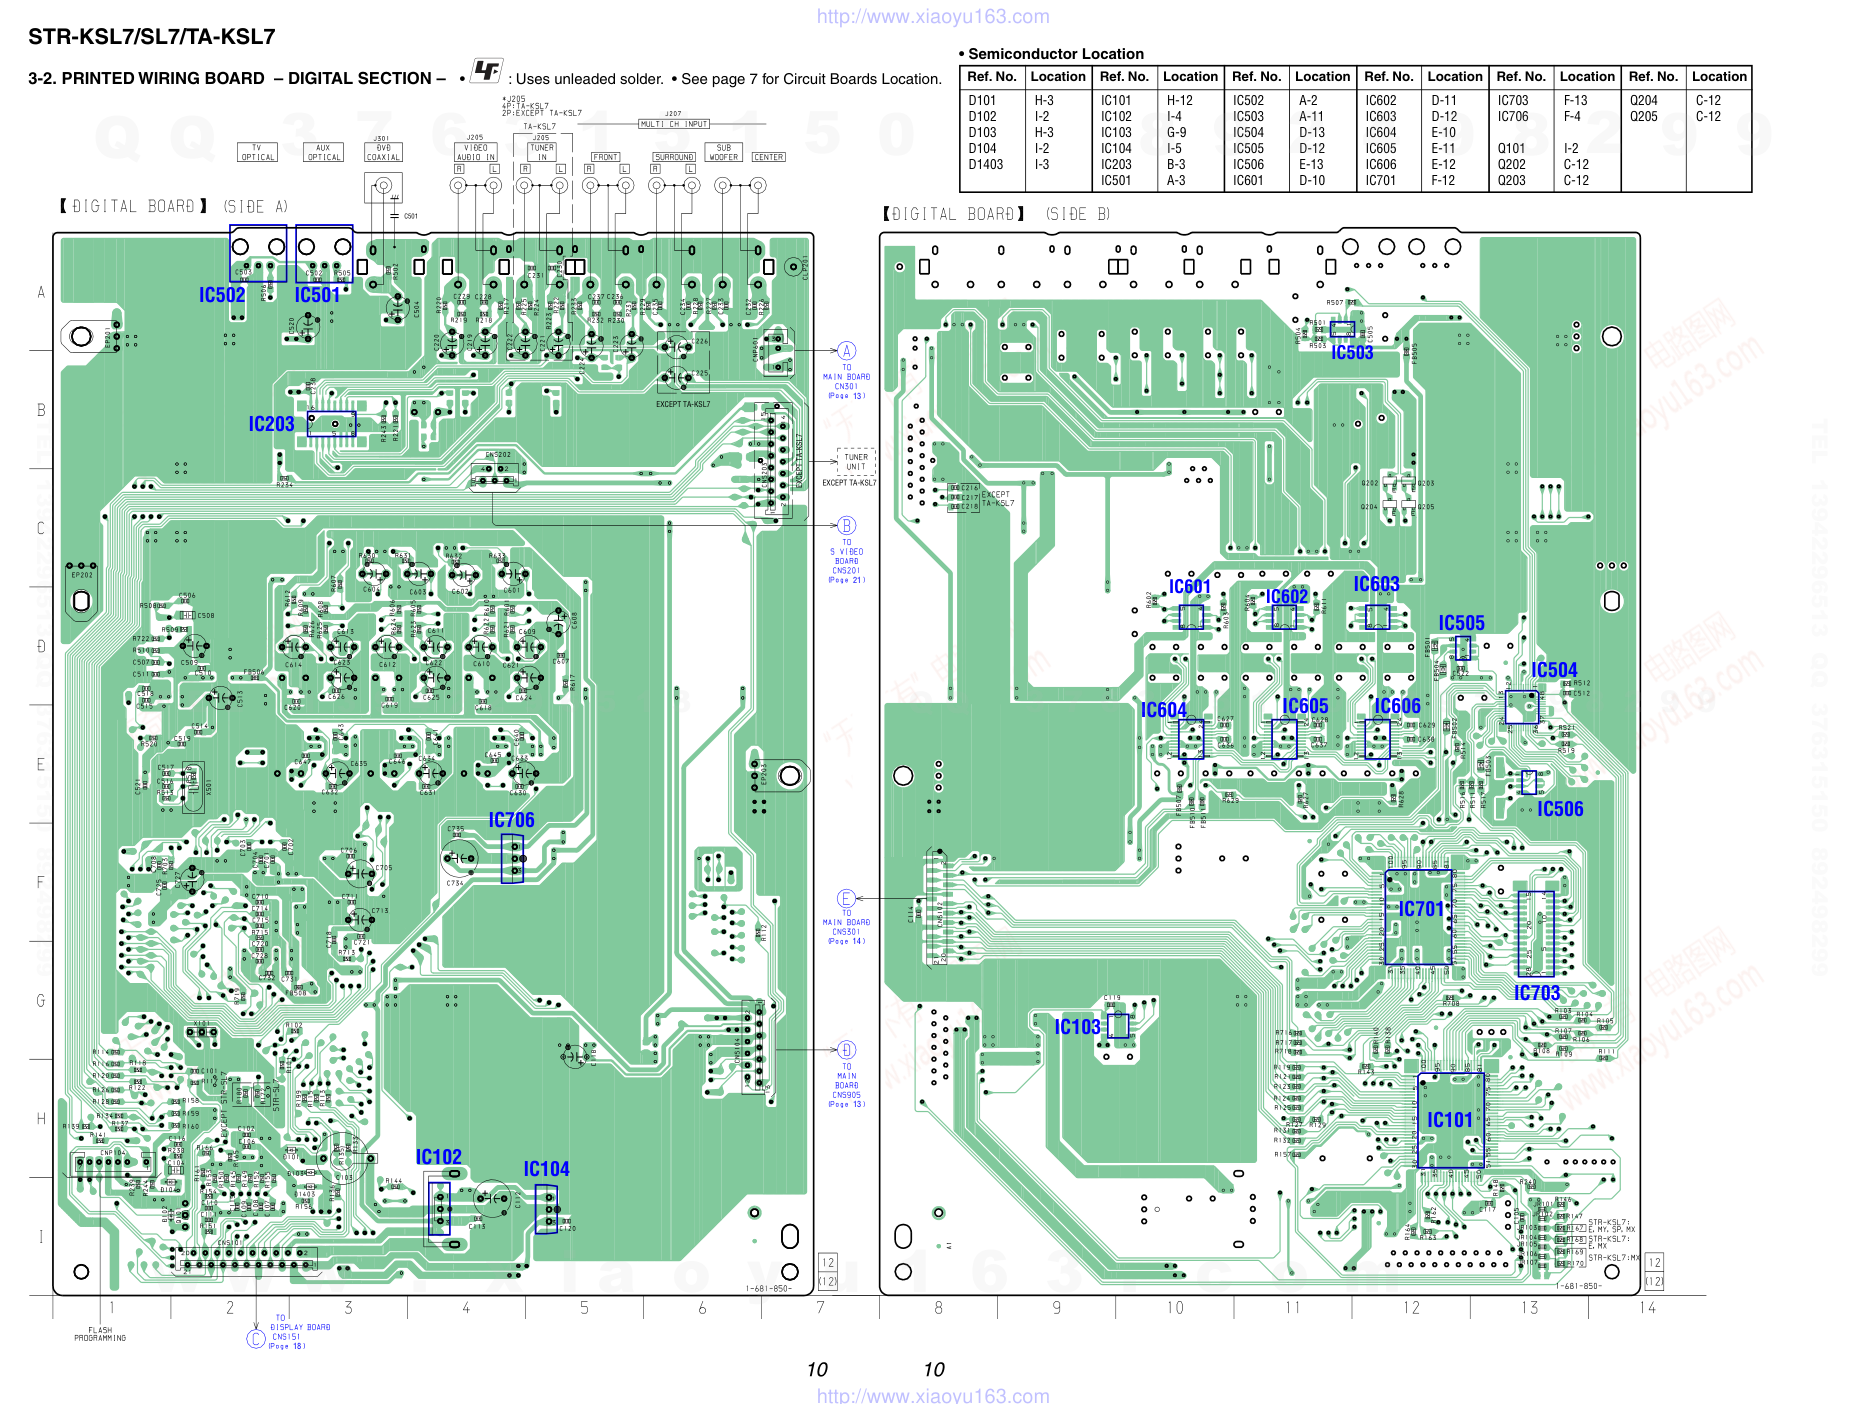Click the IC703 label near the long chip
Viewport: 1867px width, 1404px height.
coord(1536,993)
